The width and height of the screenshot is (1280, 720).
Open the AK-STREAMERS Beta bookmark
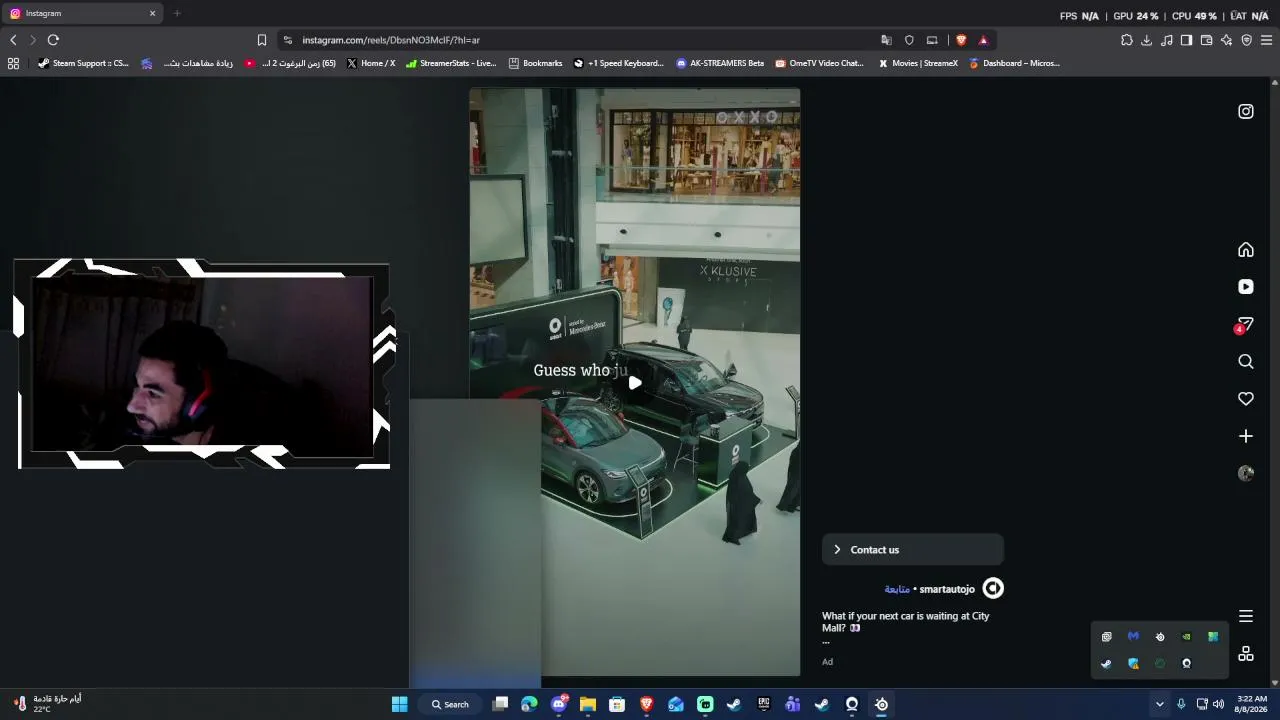pos(720,63)
